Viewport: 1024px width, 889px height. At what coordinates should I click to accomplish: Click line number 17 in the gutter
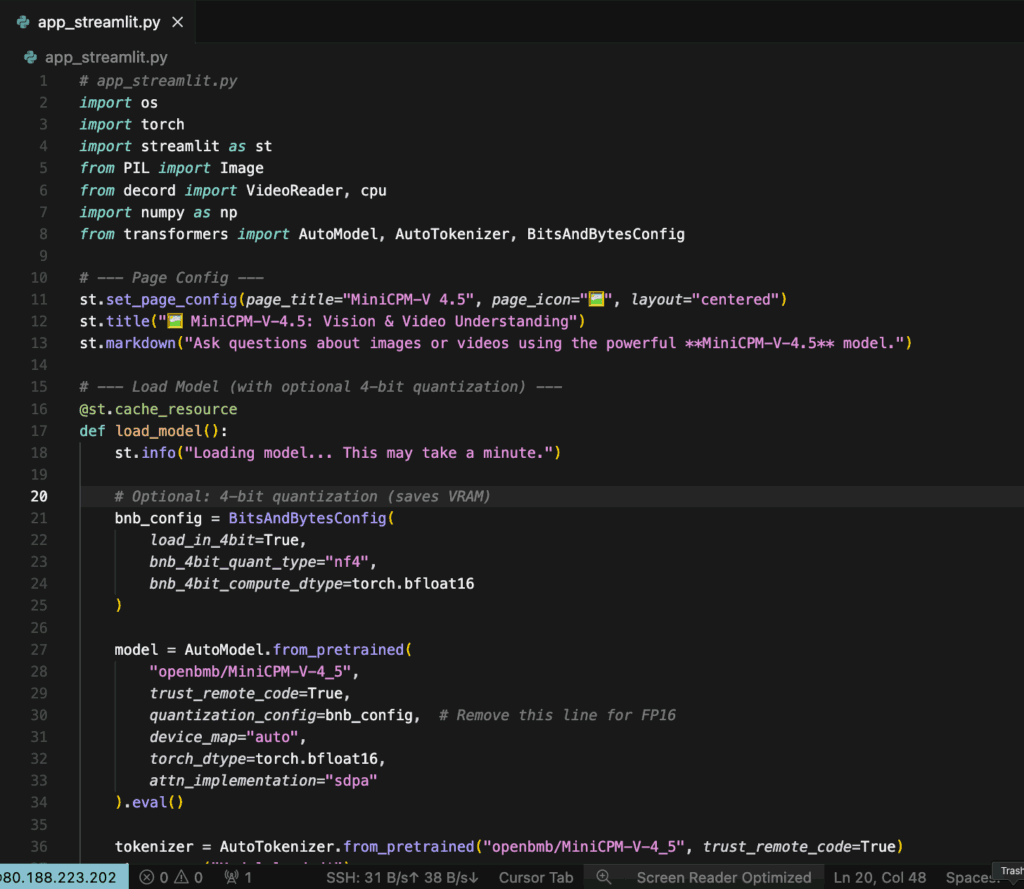tap(39, 430)
